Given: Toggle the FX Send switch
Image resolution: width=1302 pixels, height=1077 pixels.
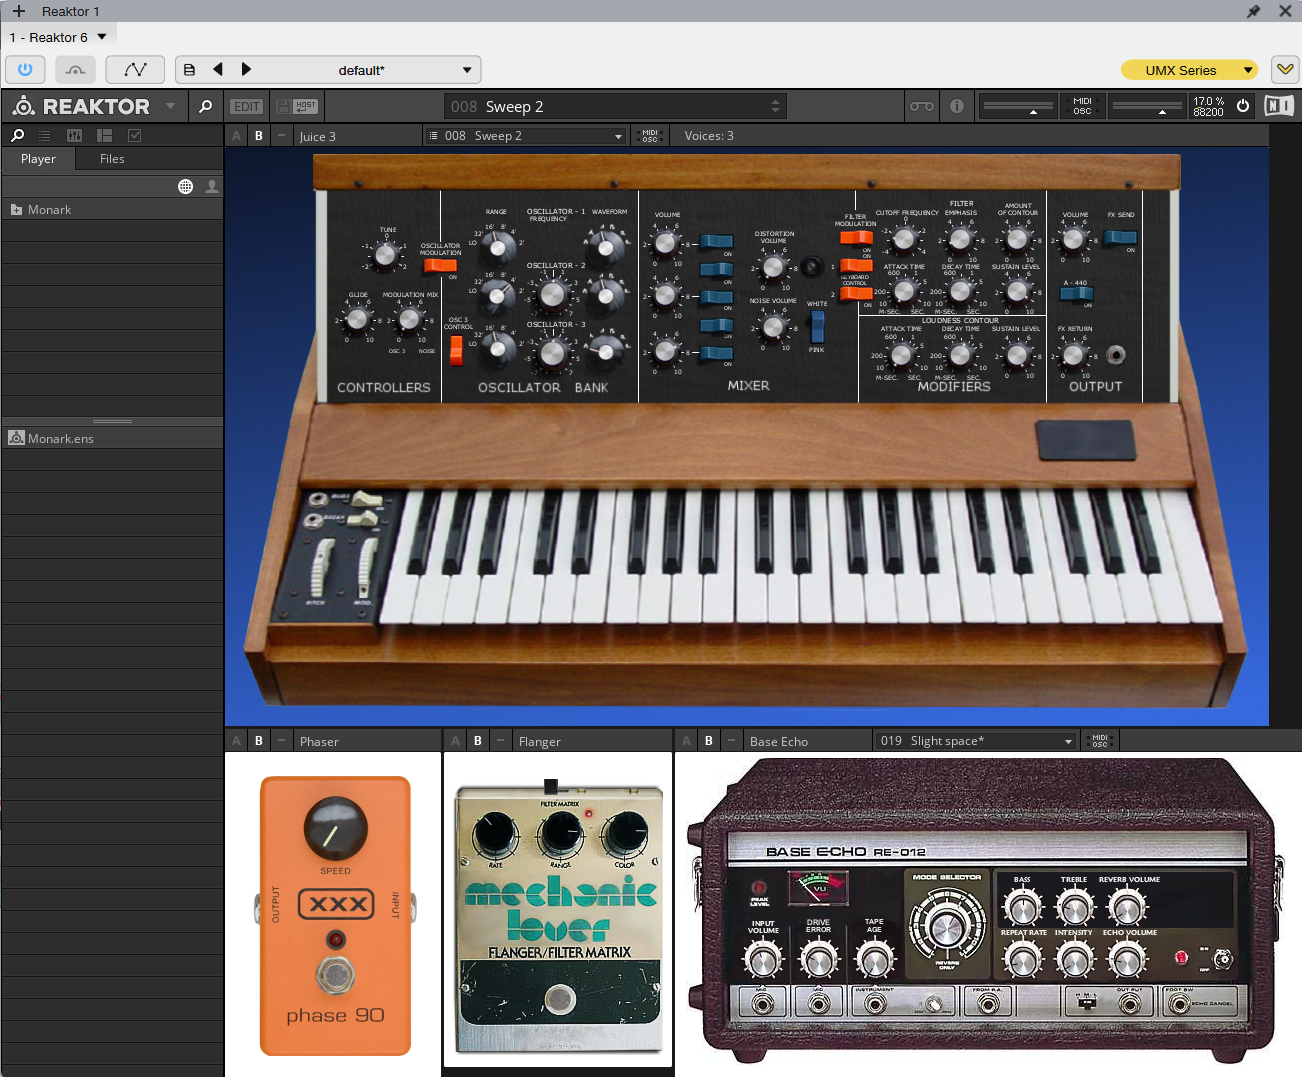Looking at the screenshot, I should 1120,237.
